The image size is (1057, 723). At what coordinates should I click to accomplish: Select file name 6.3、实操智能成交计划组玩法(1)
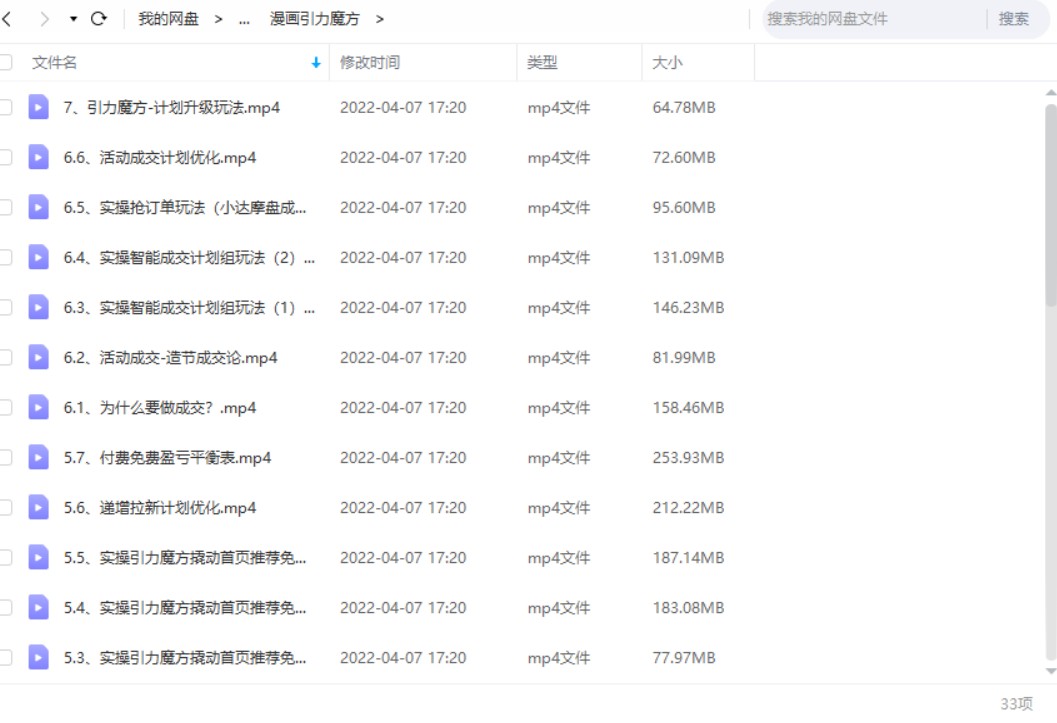point(189,307)
